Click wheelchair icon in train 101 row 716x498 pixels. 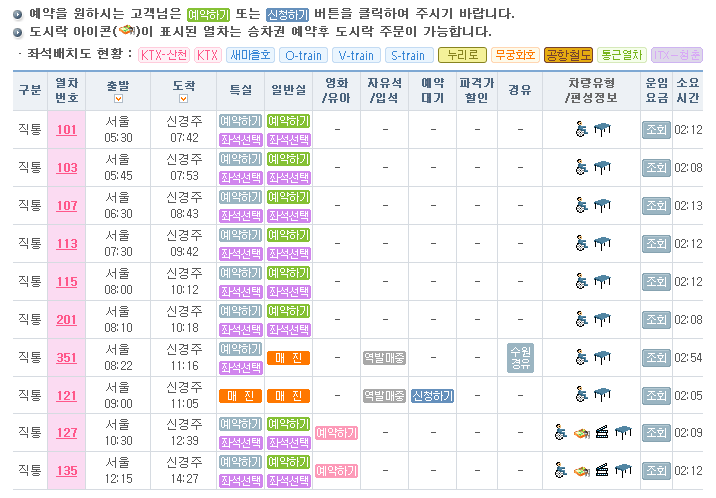pyautogui.click(x=581, y=130)
